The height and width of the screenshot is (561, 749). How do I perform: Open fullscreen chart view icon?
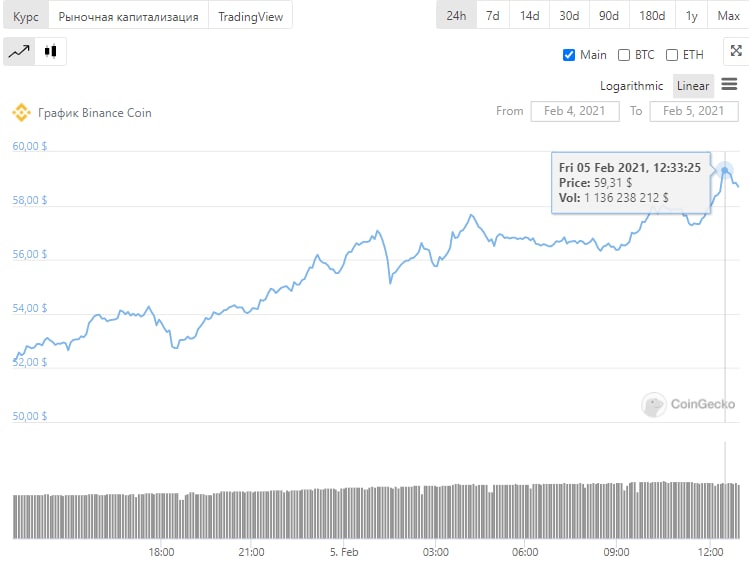pyautogui.click(x=736, y=51)
